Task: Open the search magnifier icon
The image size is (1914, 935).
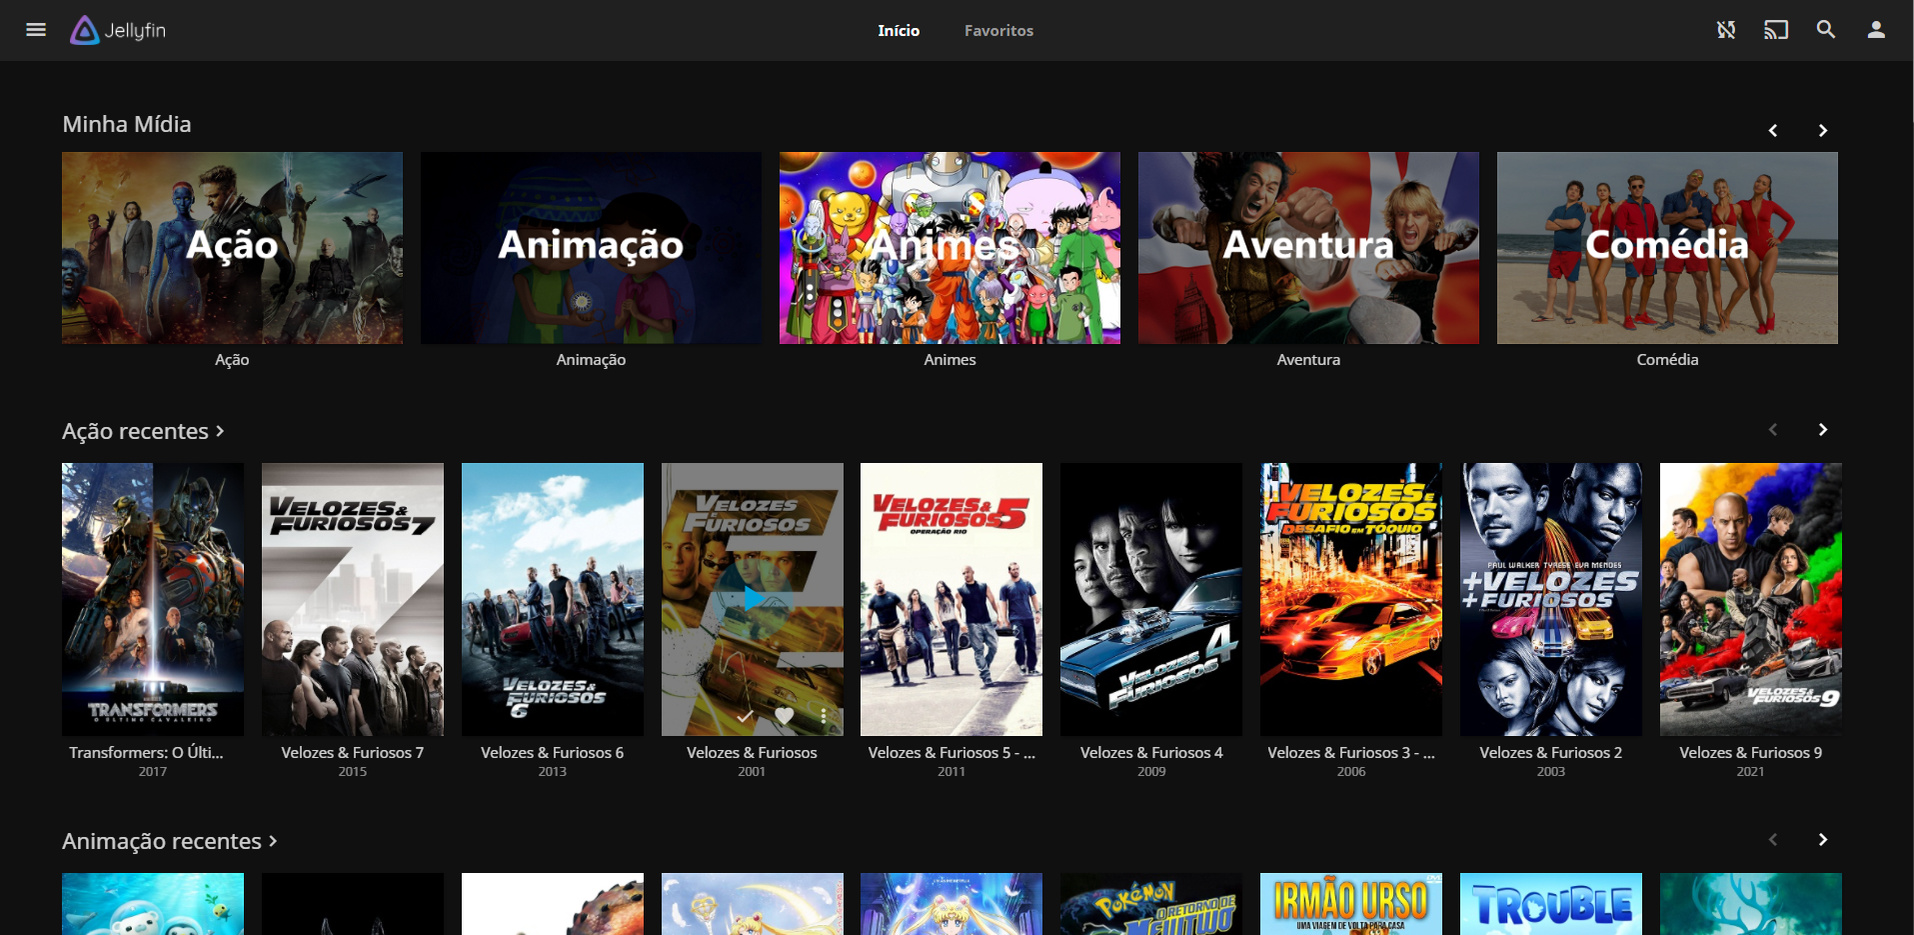Action: point(1826,30)
